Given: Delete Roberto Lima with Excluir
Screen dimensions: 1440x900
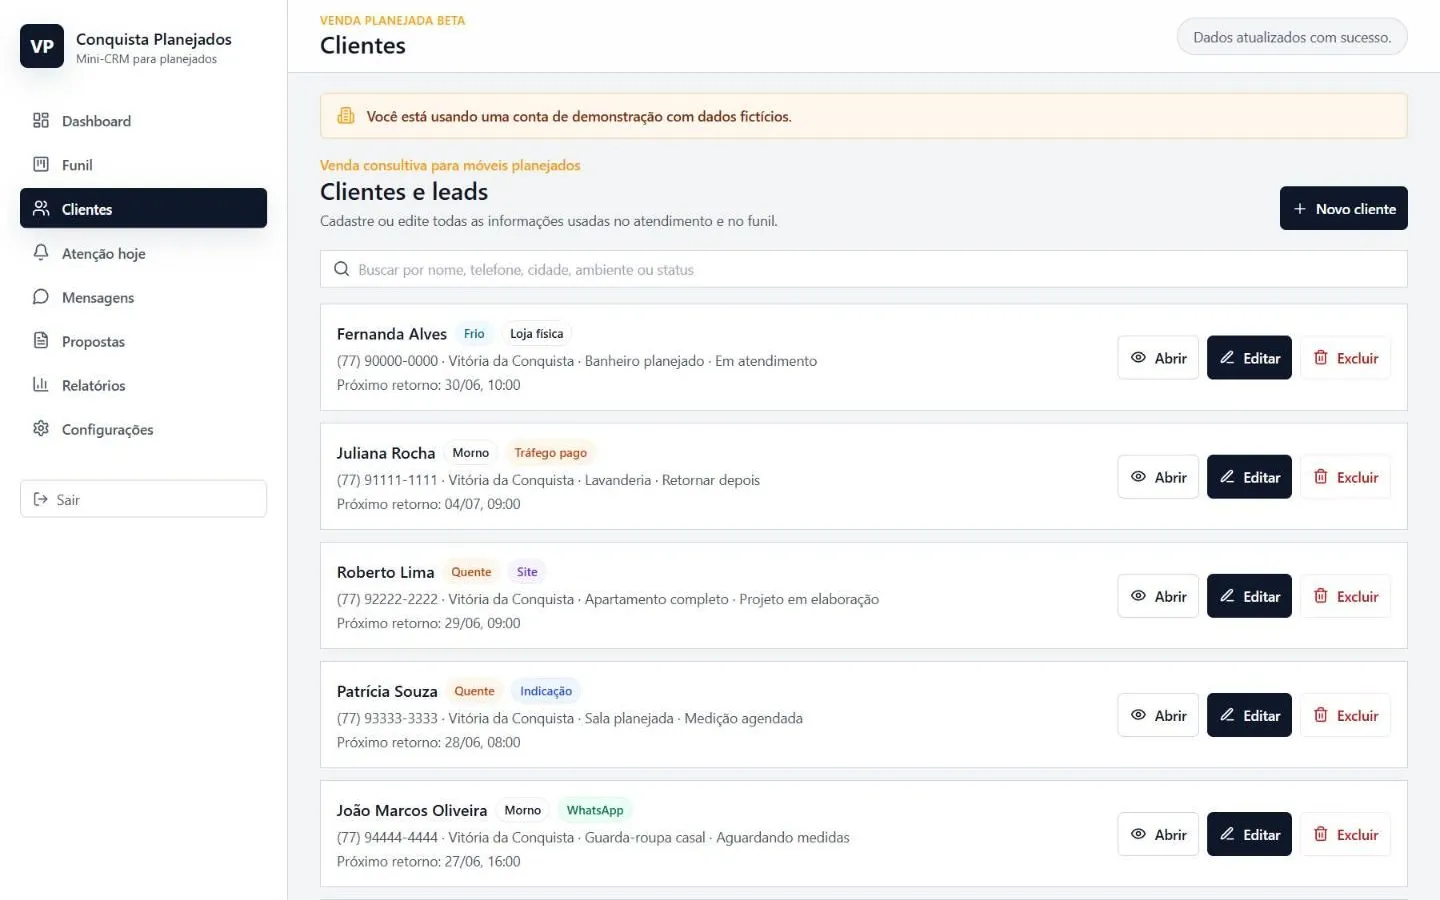Looking at the screenshot, I should coord(1345,596).
